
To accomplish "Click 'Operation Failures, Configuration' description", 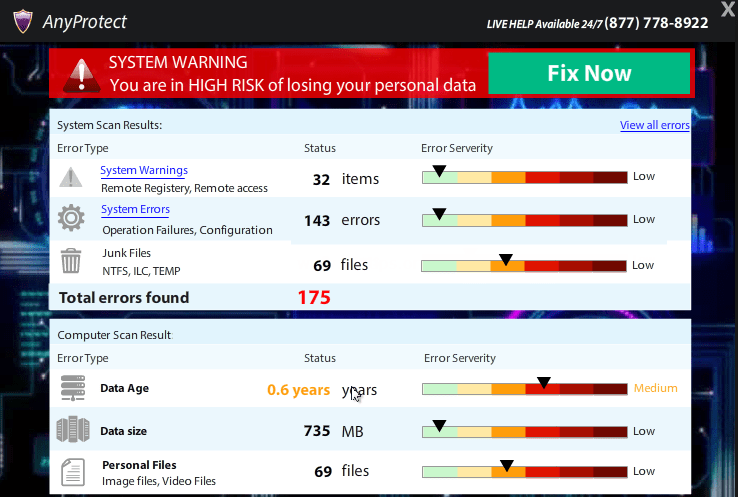I will 187,230.
